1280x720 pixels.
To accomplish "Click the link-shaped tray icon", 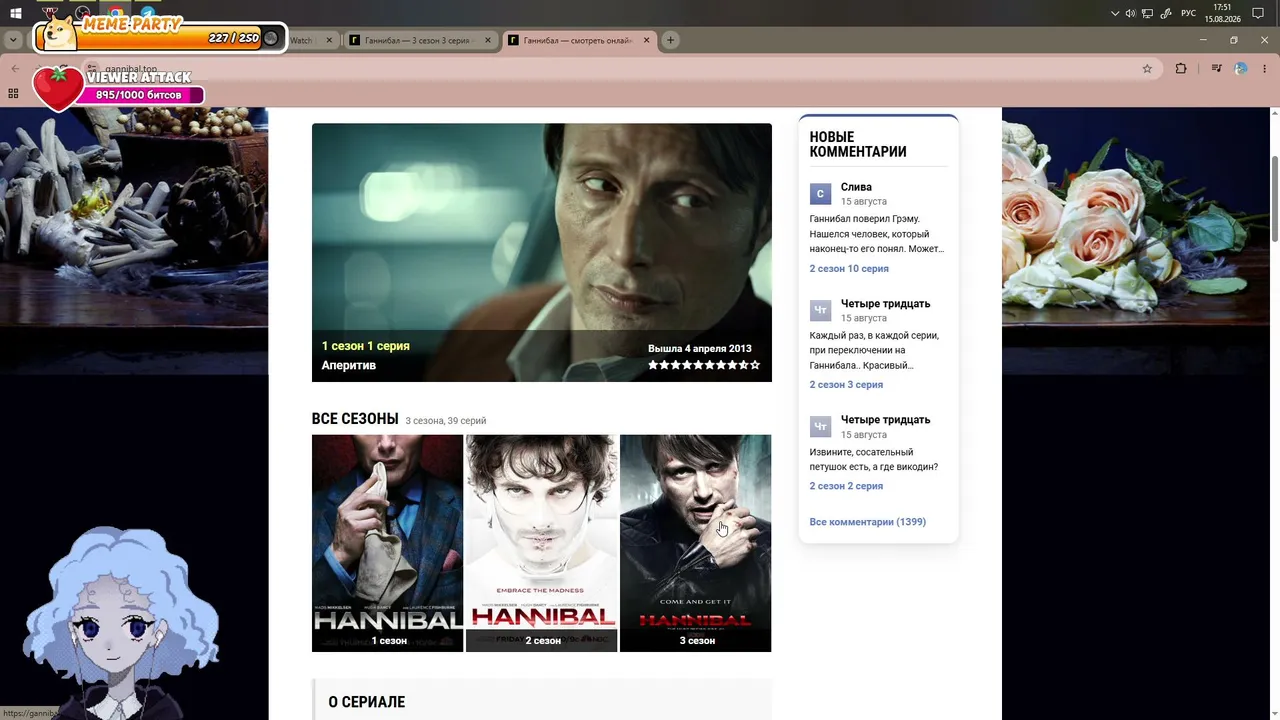I will [1167, 13].
